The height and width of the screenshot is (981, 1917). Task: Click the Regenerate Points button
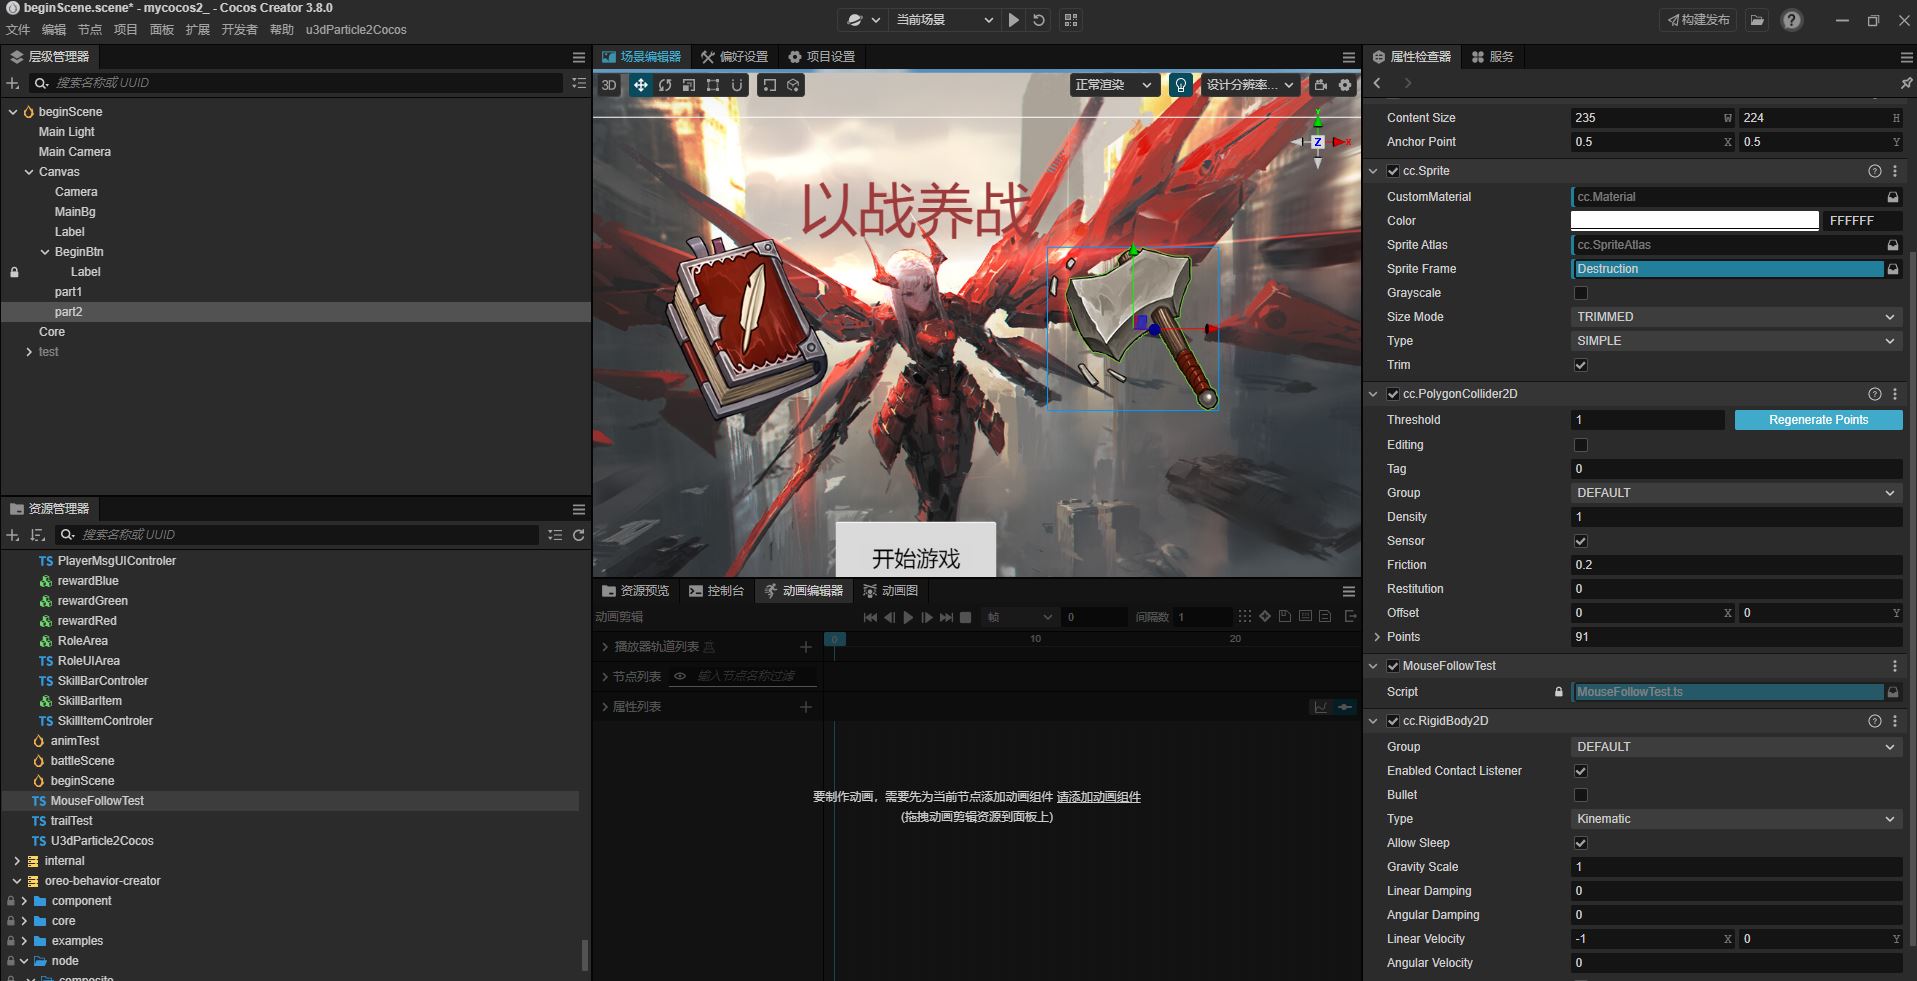1818,420
